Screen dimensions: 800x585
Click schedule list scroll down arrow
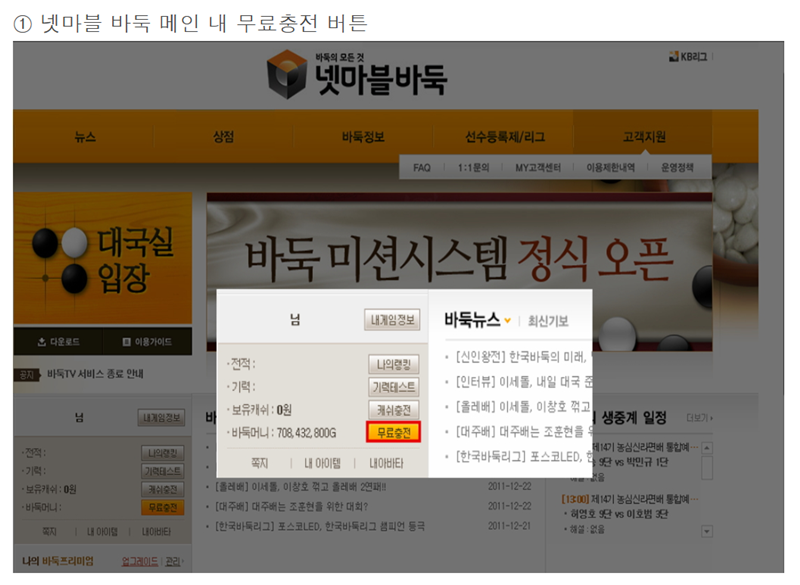coord(707,531)
